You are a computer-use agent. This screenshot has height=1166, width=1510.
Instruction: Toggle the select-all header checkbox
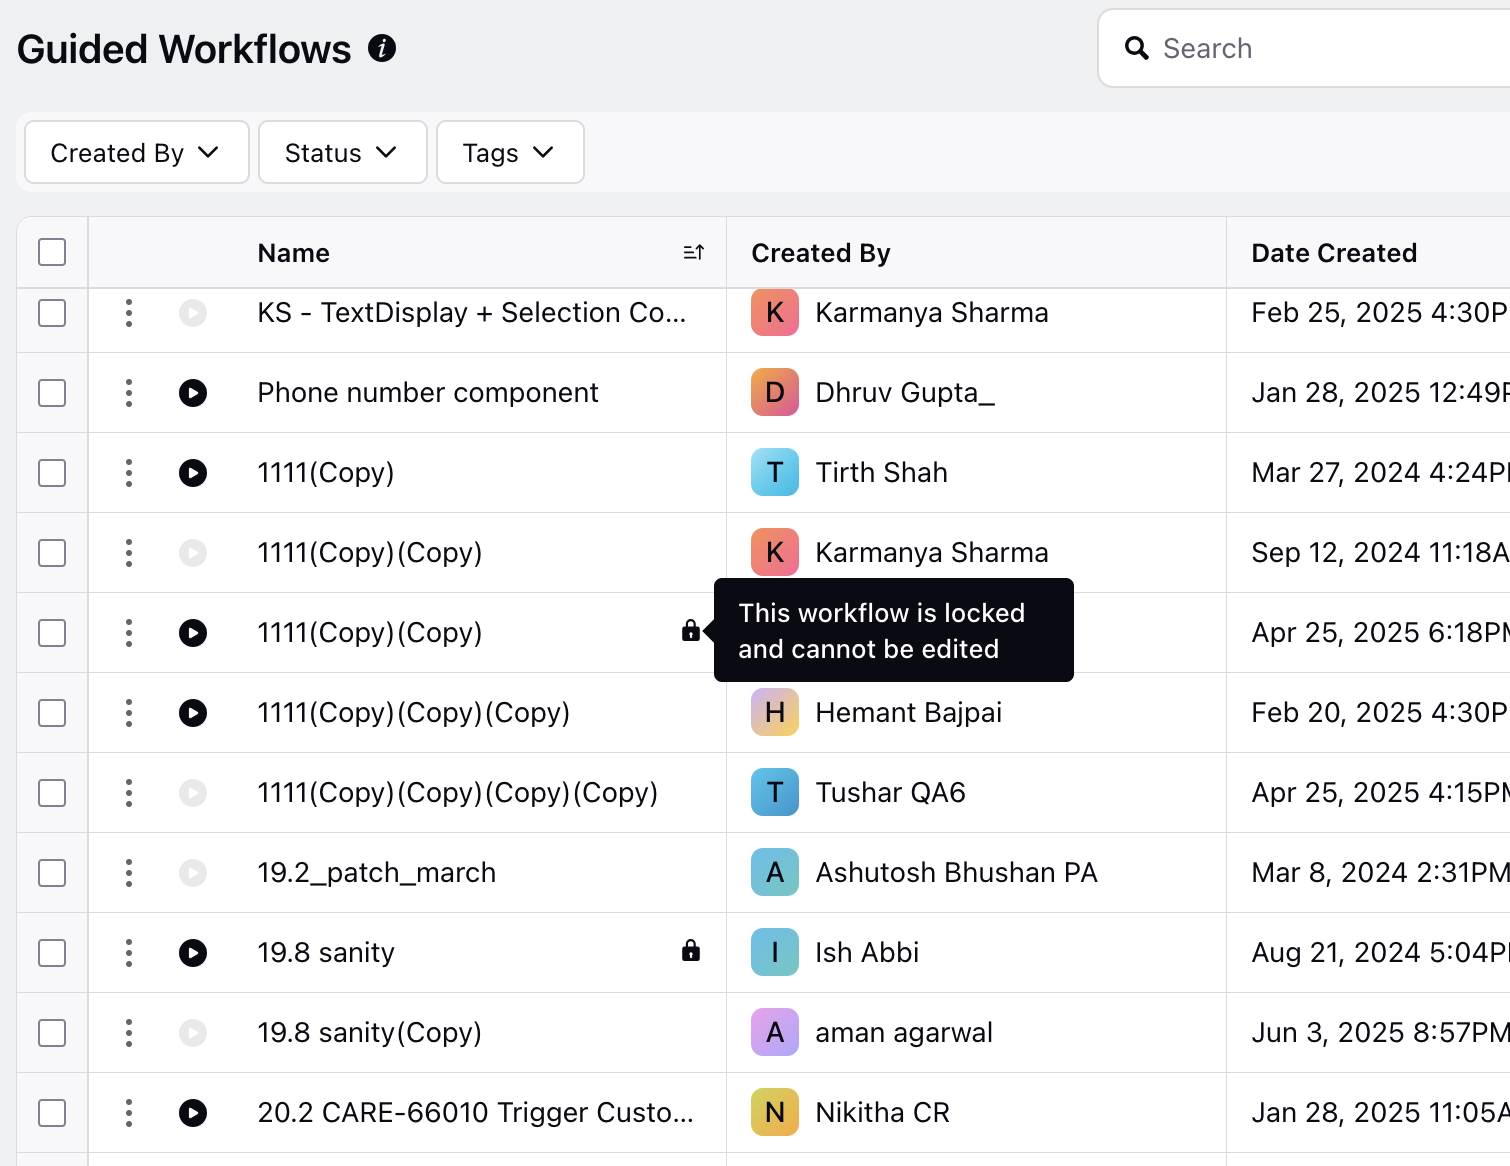tap(52, 252)
